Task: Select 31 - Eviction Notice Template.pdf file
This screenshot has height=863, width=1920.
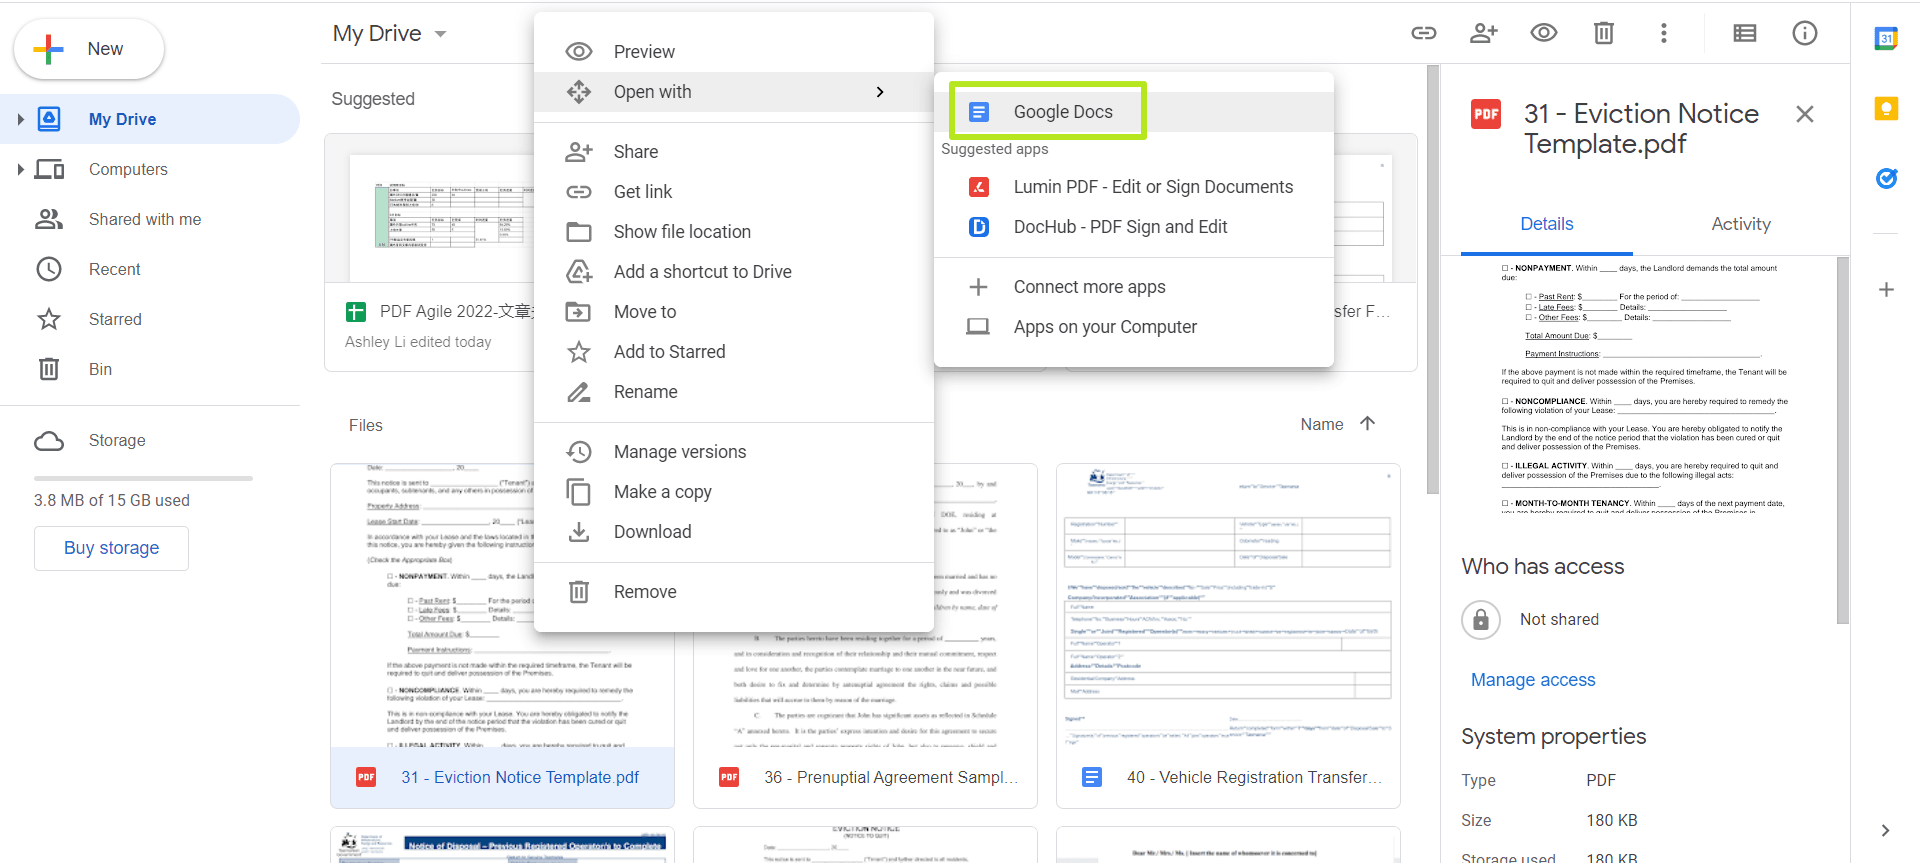Action: (502, 636)
